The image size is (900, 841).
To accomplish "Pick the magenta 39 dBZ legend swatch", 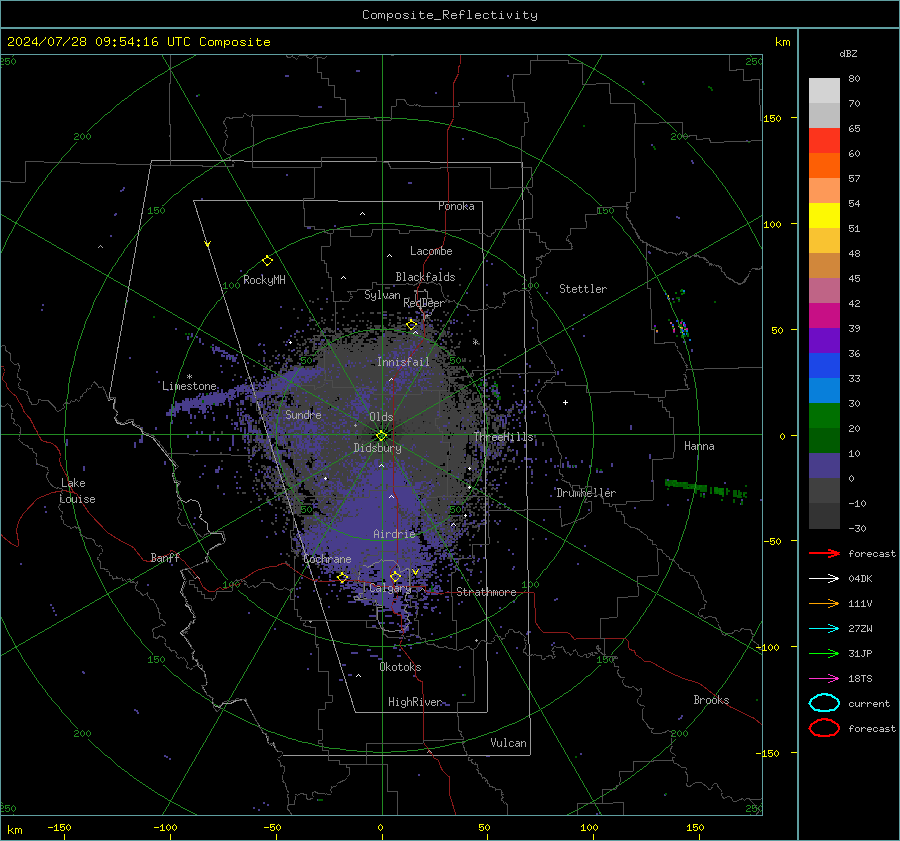I will 824,316.
